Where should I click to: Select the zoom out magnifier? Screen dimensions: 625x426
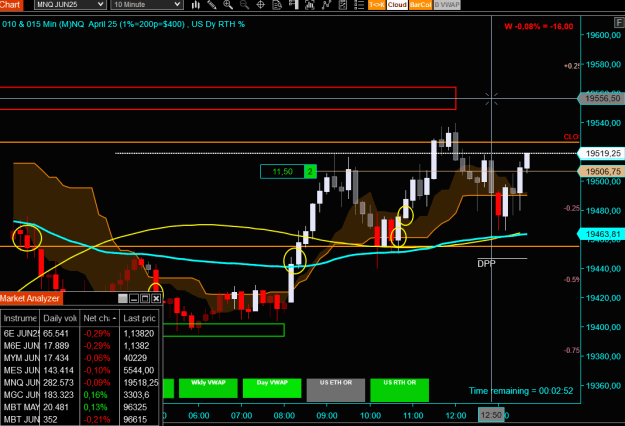[x=244, y=4]
